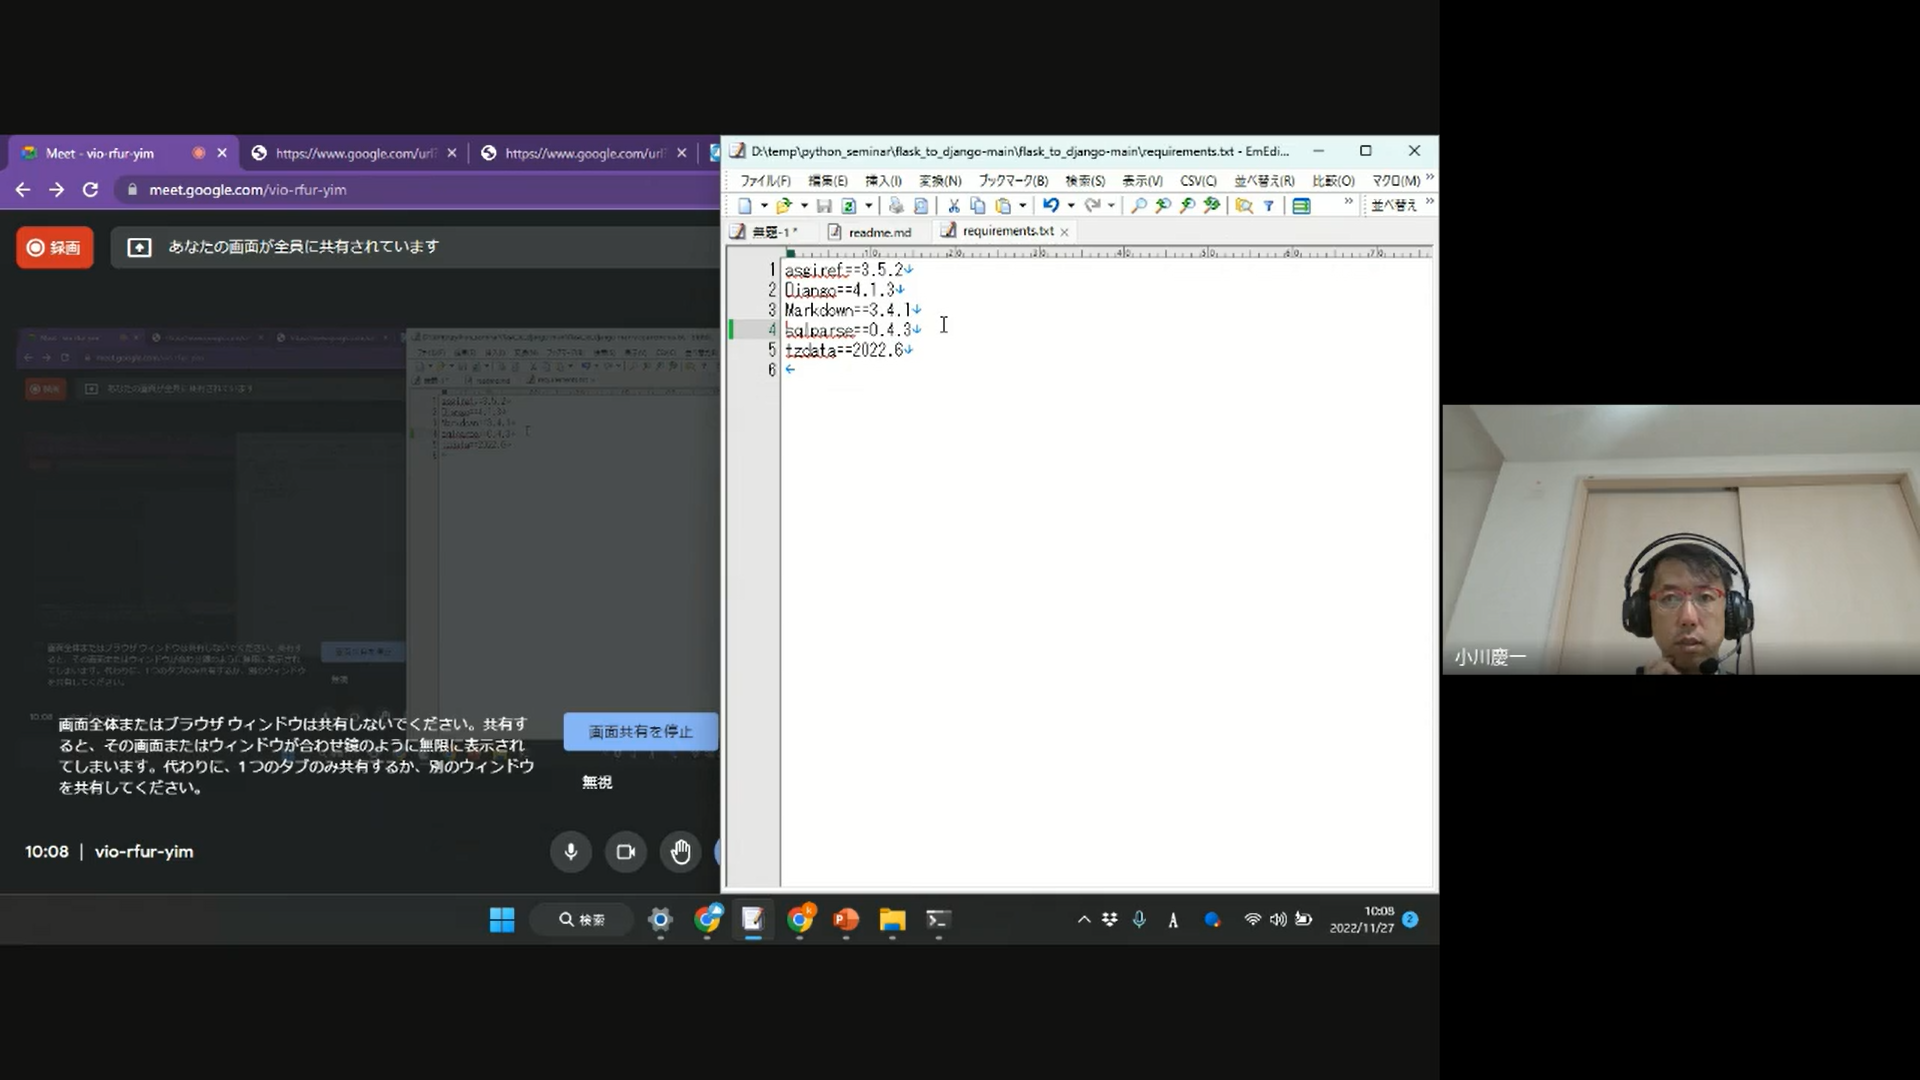This screenshot has height=1080, width=1920.
Task: Click the 画面共有を停止 button
Action: coord(640,732)
